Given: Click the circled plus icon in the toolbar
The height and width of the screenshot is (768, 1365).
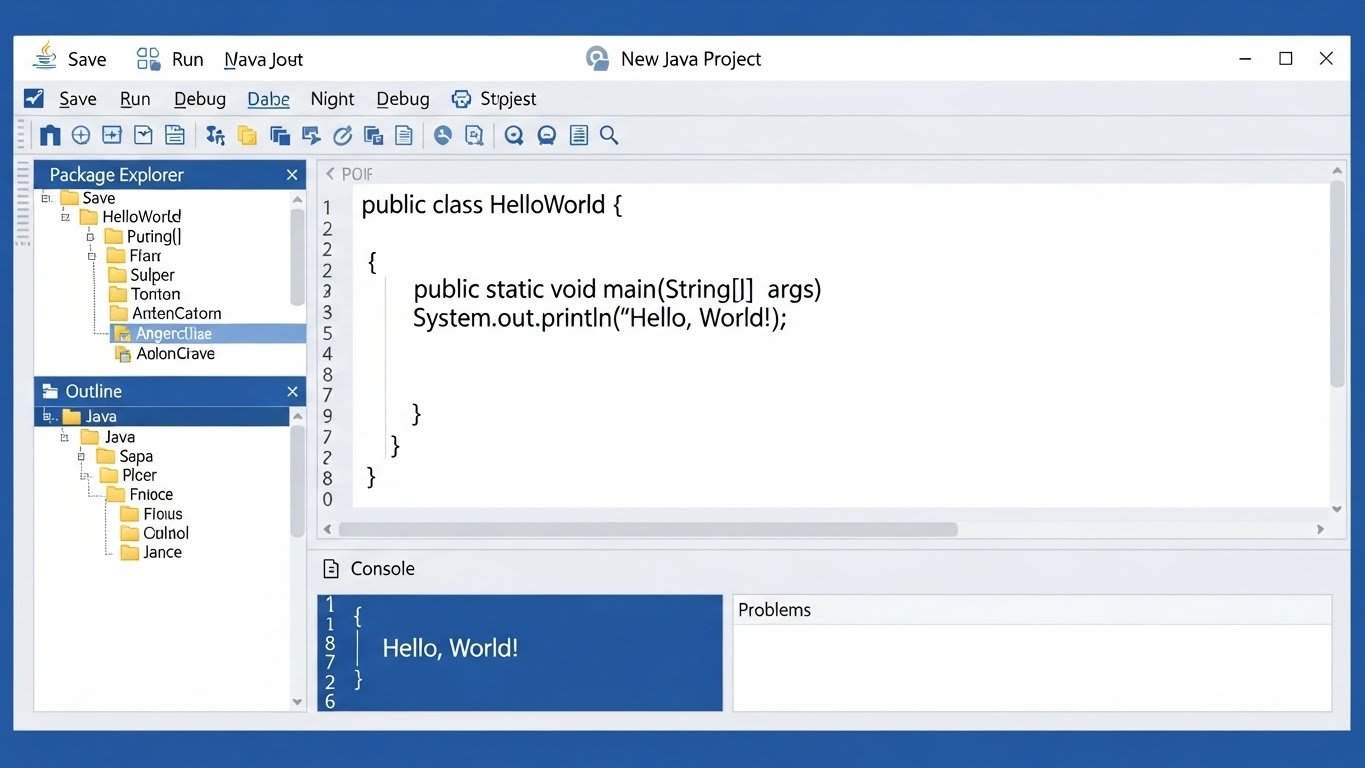Looking at the screenshot, I should click(81, 135).
